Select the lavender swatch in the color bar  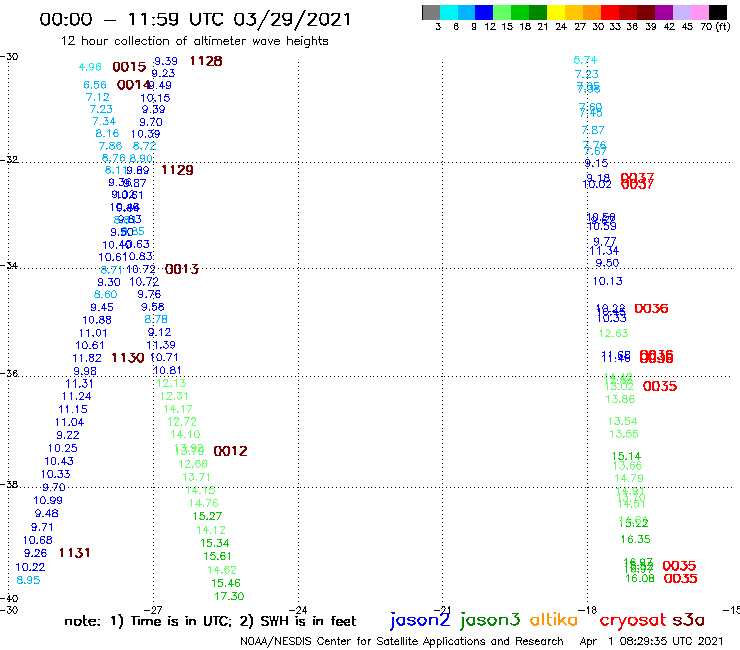tap(681, 12)
